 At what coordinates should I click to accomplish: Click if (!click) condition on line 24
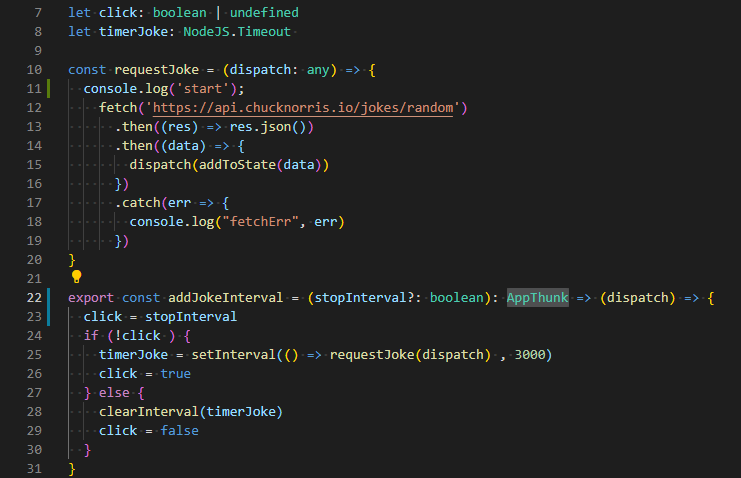coord(129,336)
